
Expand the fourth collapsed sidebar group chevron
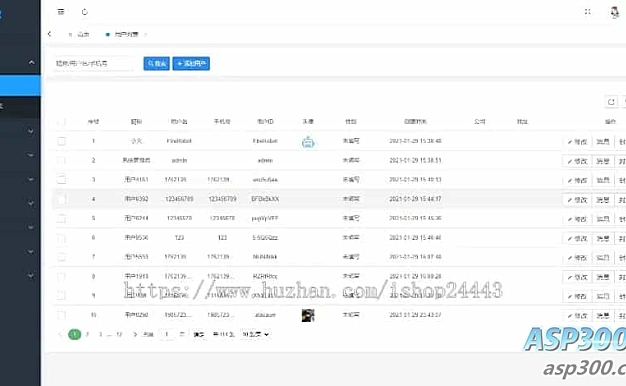(x=31, y=203)
